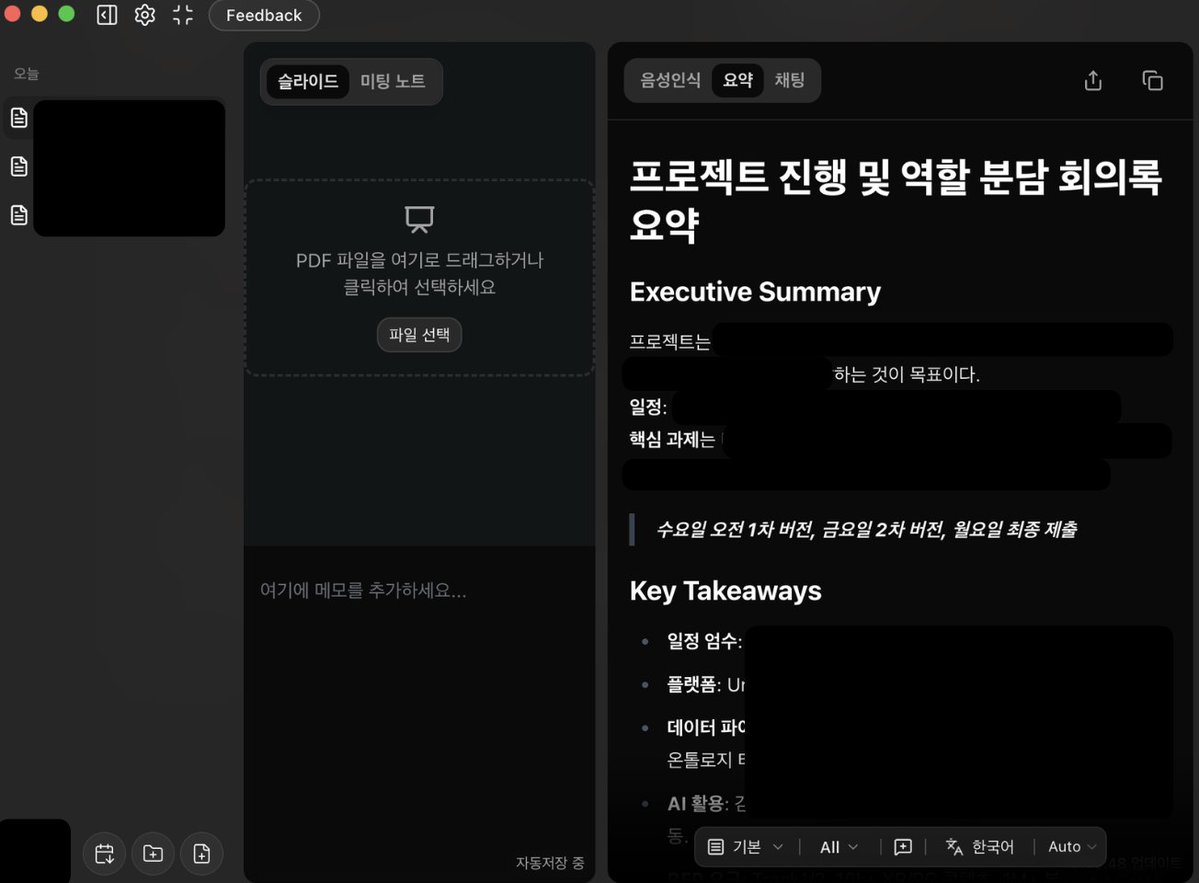Open the All filter dropdown
1199x883 pixels.
click(839, 847)
